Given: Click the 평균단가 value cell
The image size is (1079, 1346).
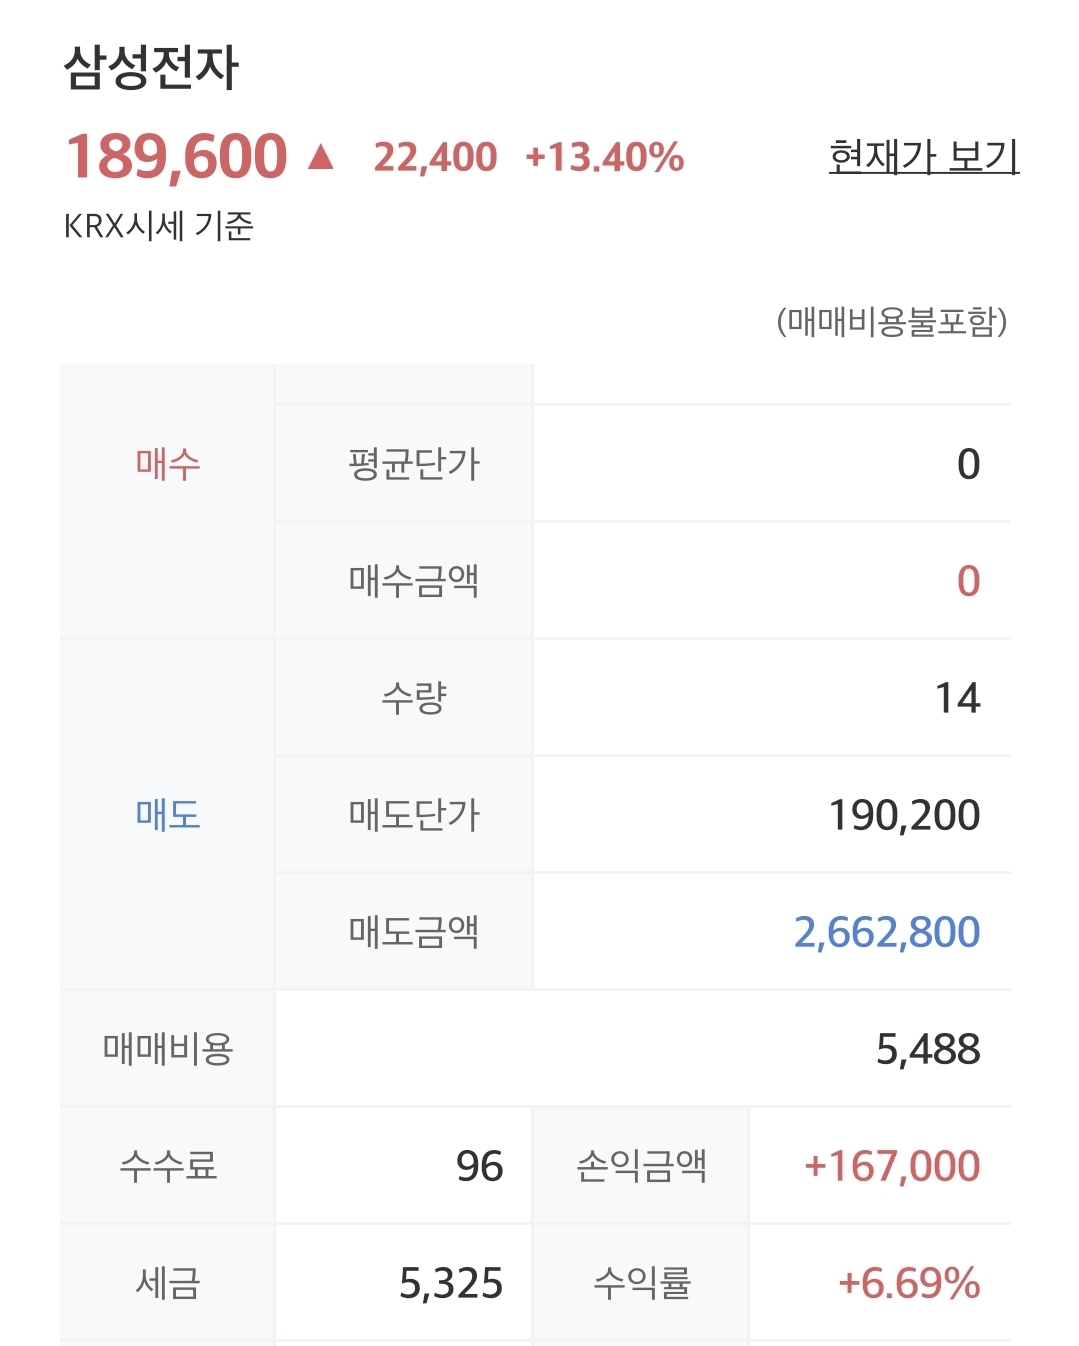Looking at the screenshot, I should point(967,464).
